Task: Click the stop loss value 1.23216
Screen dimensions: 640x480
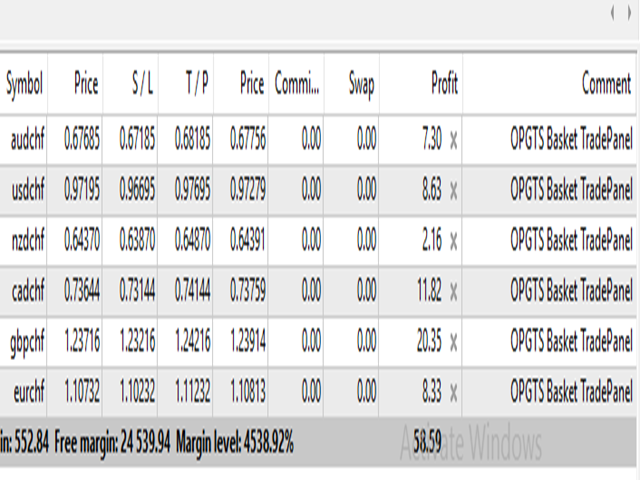Action: pos(138,340)
